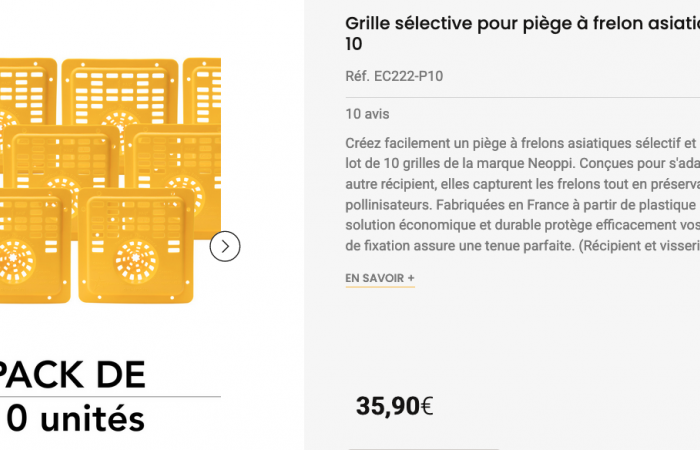Click the next image arrow button

(225, 245)
